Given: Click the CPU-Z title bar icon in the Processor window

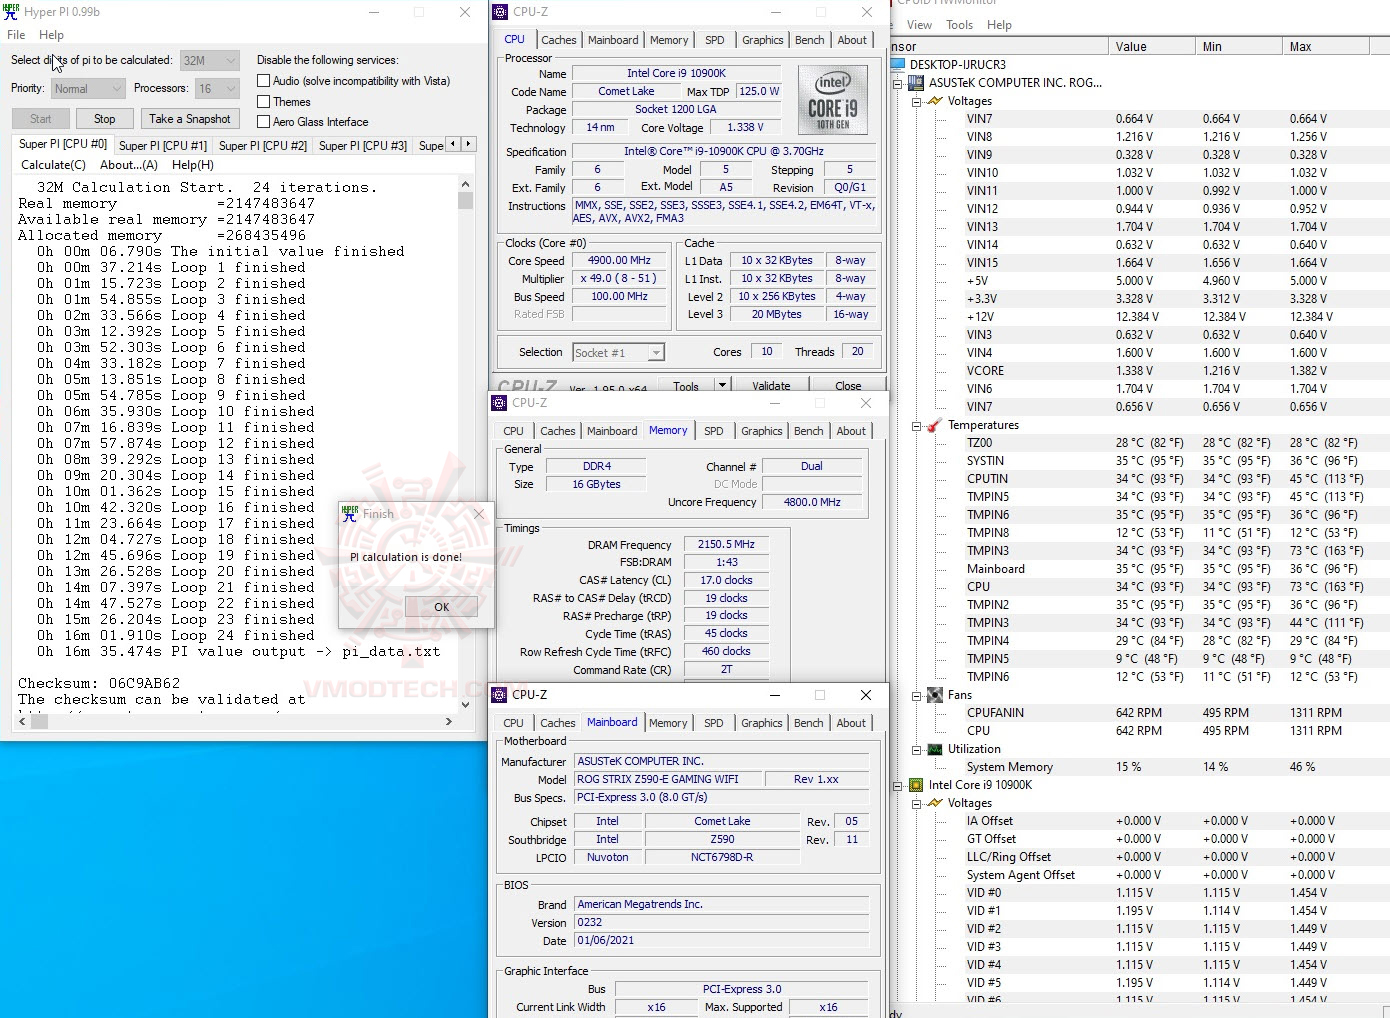Looking at the screenshot, I should click(500, 12).
